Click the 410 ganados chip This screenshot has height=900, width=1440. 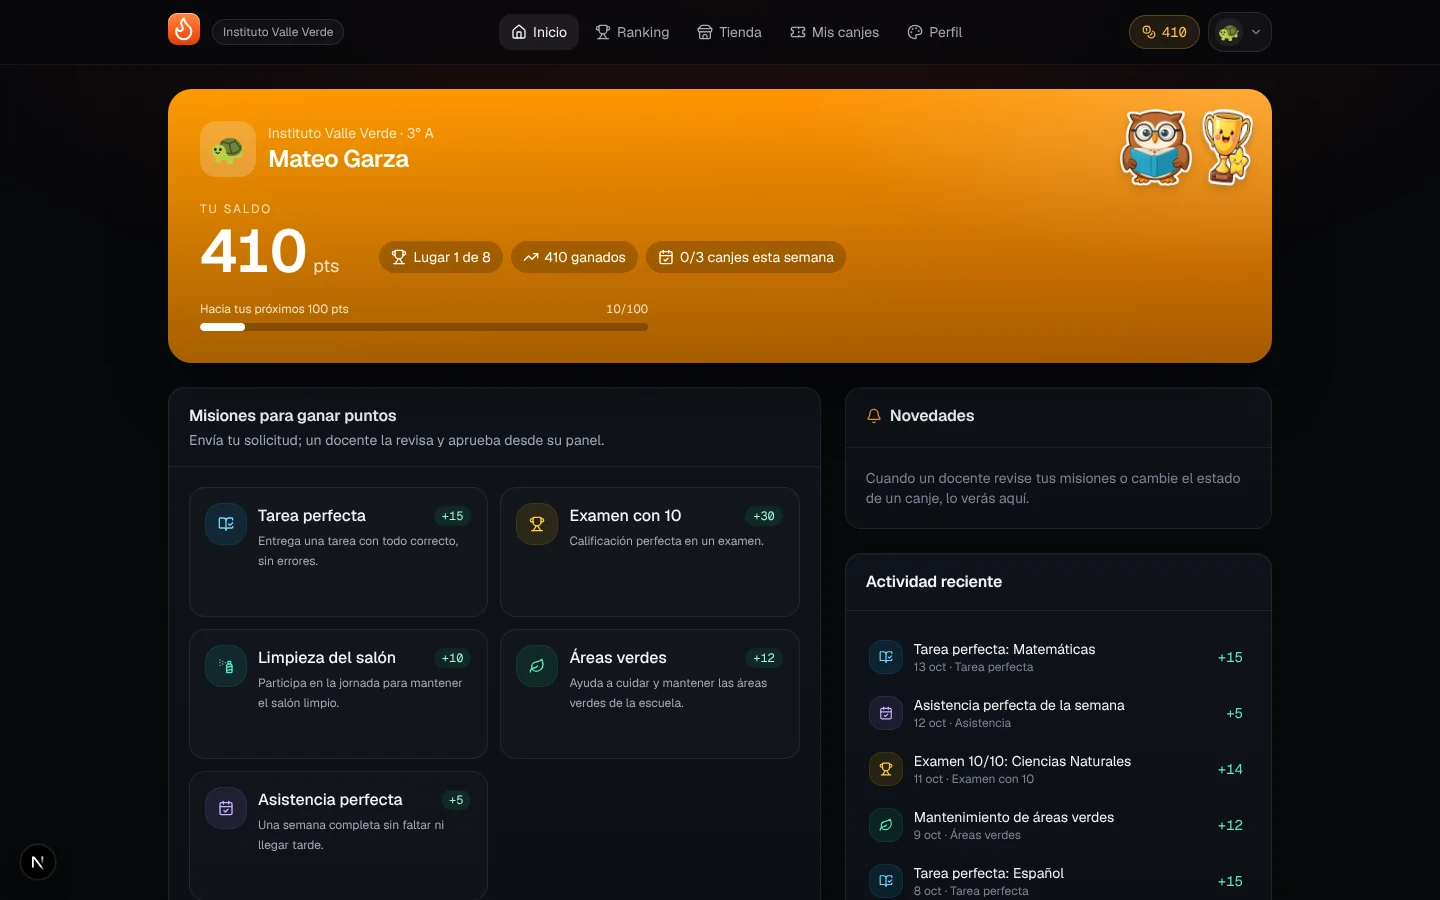click(574, 257)
